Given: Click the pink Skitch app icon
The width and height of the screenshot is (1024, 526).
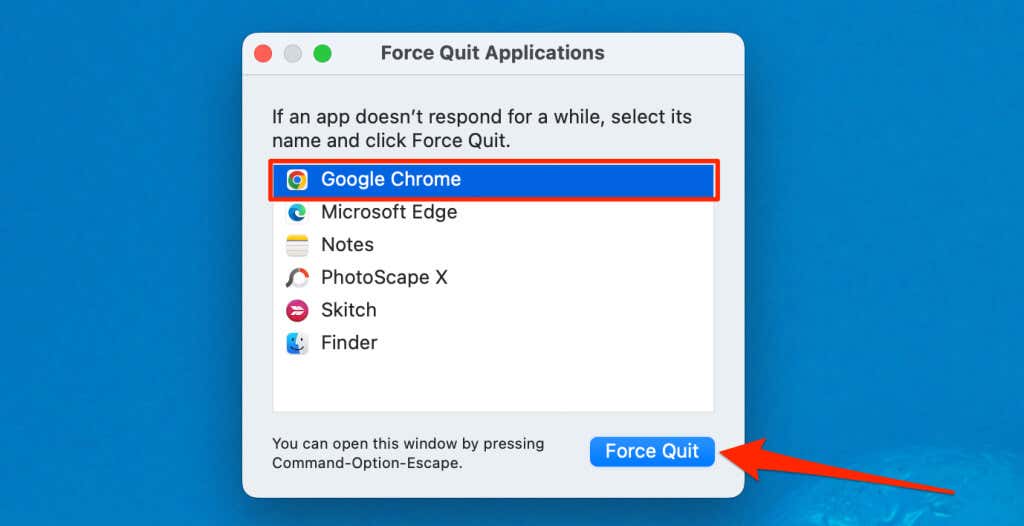Looking at the screenshot, I should tap(297, 310).
